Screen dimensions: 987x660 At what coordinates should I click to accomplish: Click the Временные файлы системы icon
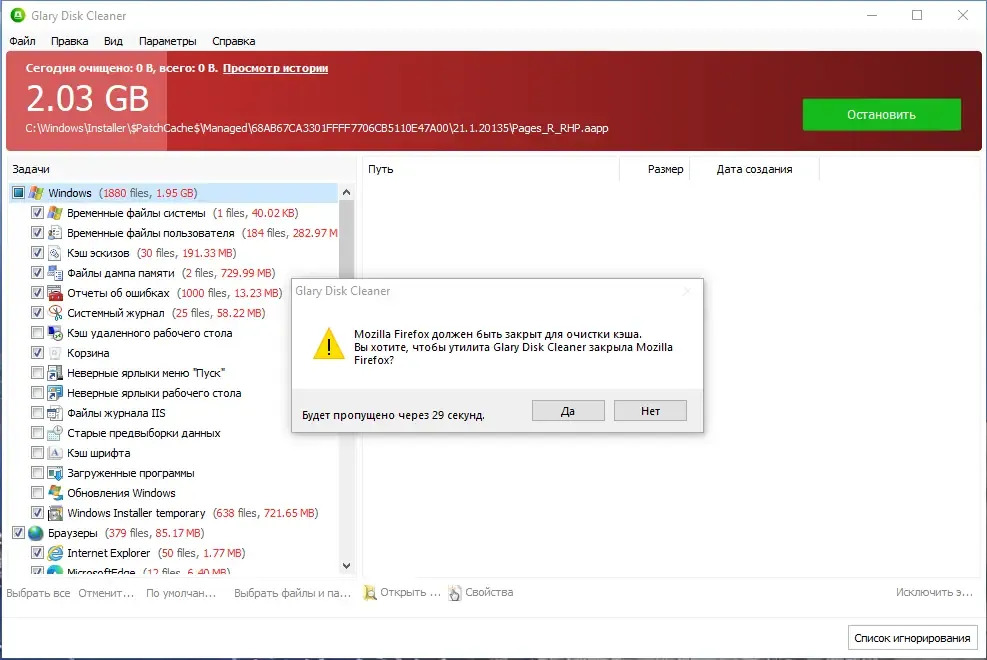(55, 213)
